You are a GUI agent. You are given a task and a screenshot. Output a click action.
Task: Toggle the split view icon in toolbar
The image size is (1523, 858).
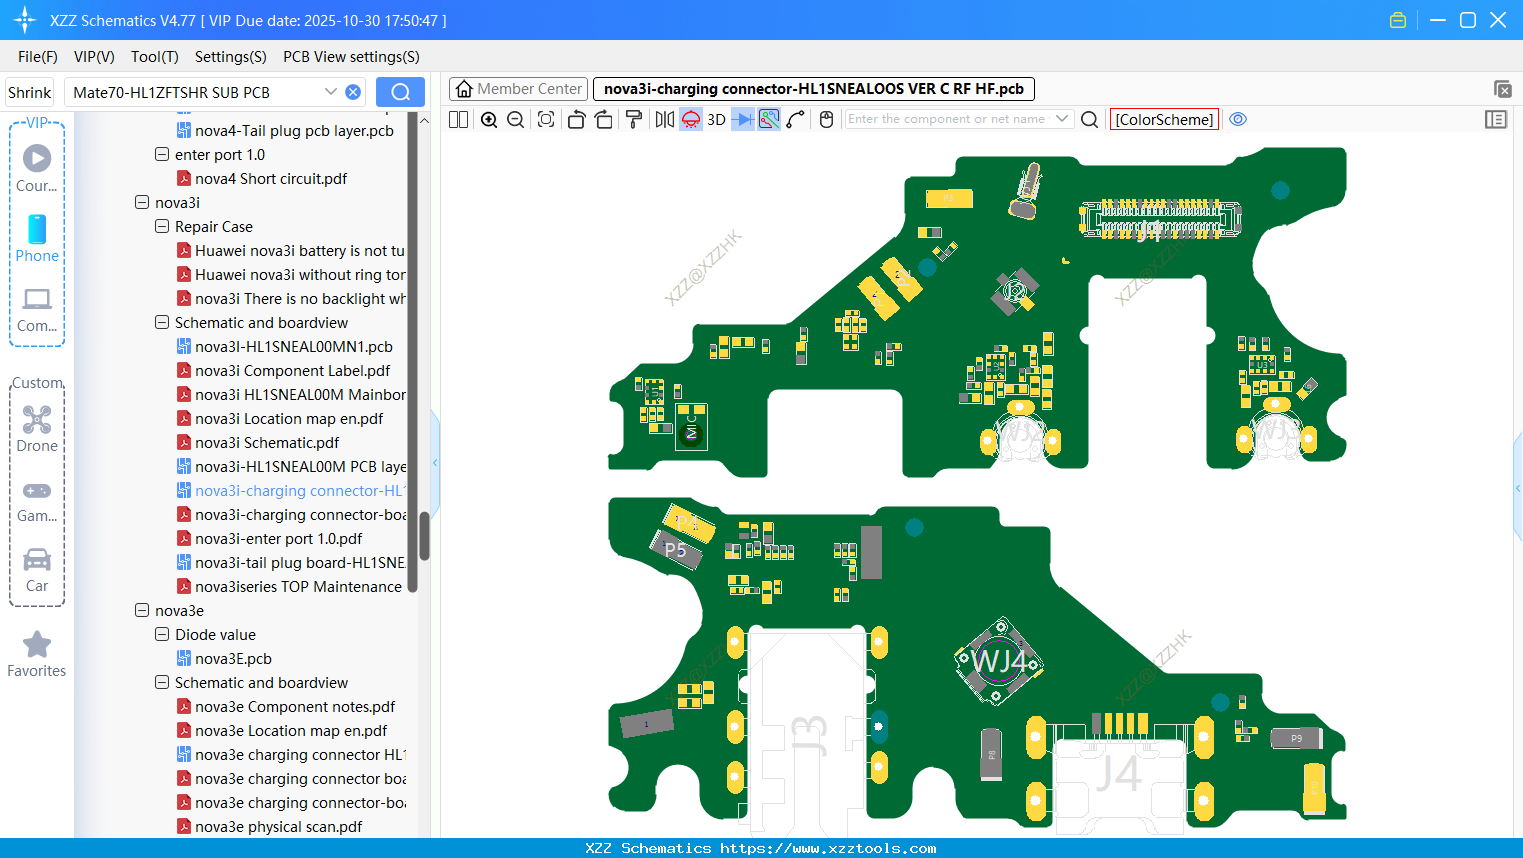(458, 119)
